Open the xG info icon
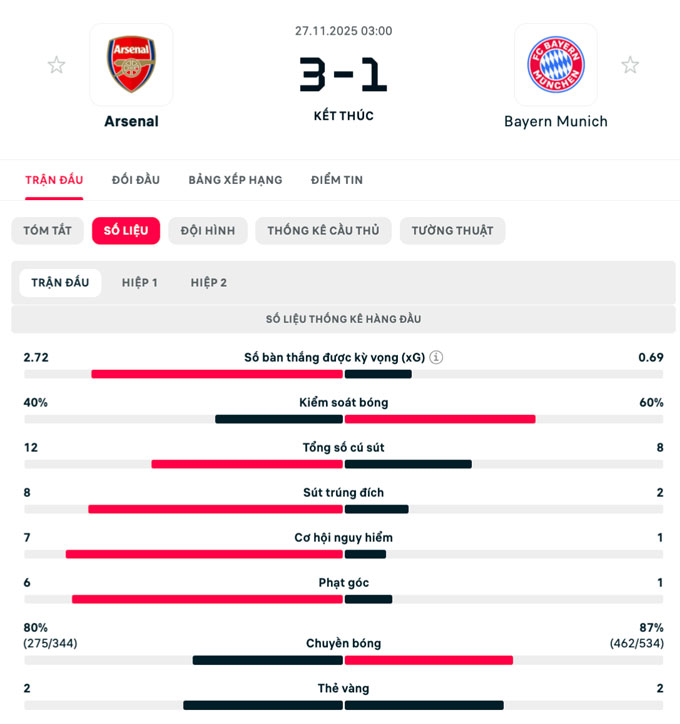Image resolution: width=680 pixels, height=724 pixels. [x=436, y=357]
